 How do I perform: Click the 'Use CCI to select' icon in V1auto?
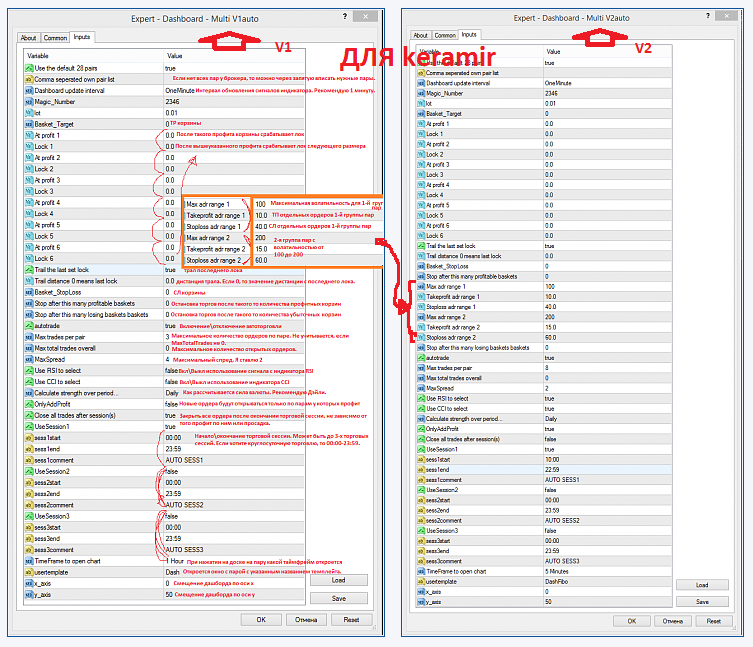pyautogui.click(x=29, y=382)
